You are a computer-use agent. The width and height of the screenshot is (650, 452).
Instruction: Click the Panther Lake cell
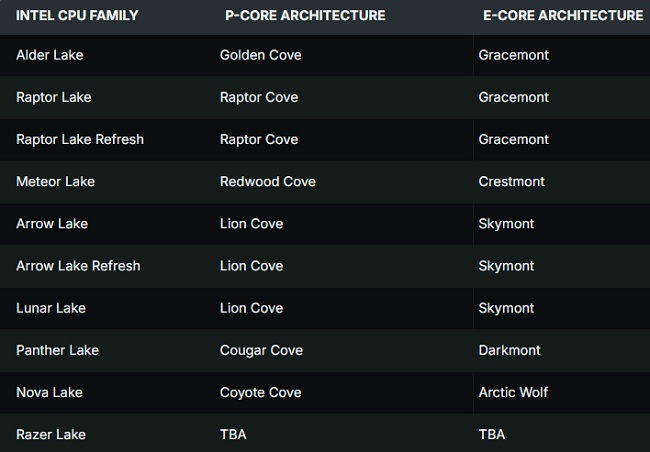tap(57, 350)
